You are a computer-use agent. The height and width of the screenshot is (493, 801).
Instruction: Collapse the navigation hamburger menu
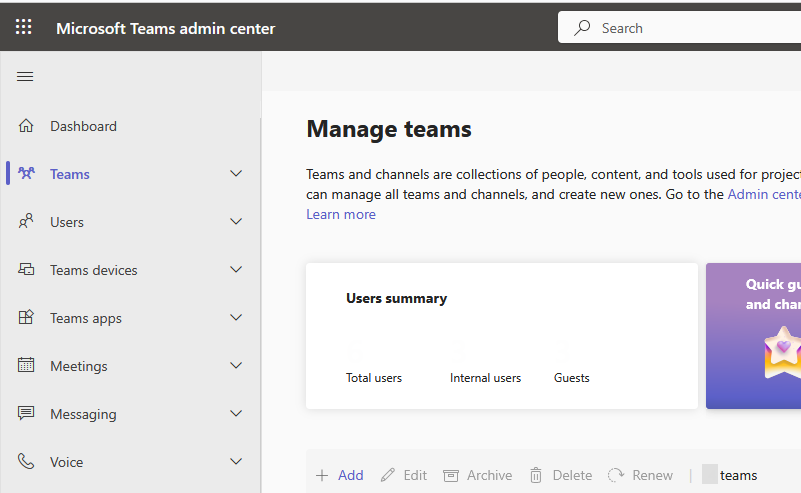point(26,77)
